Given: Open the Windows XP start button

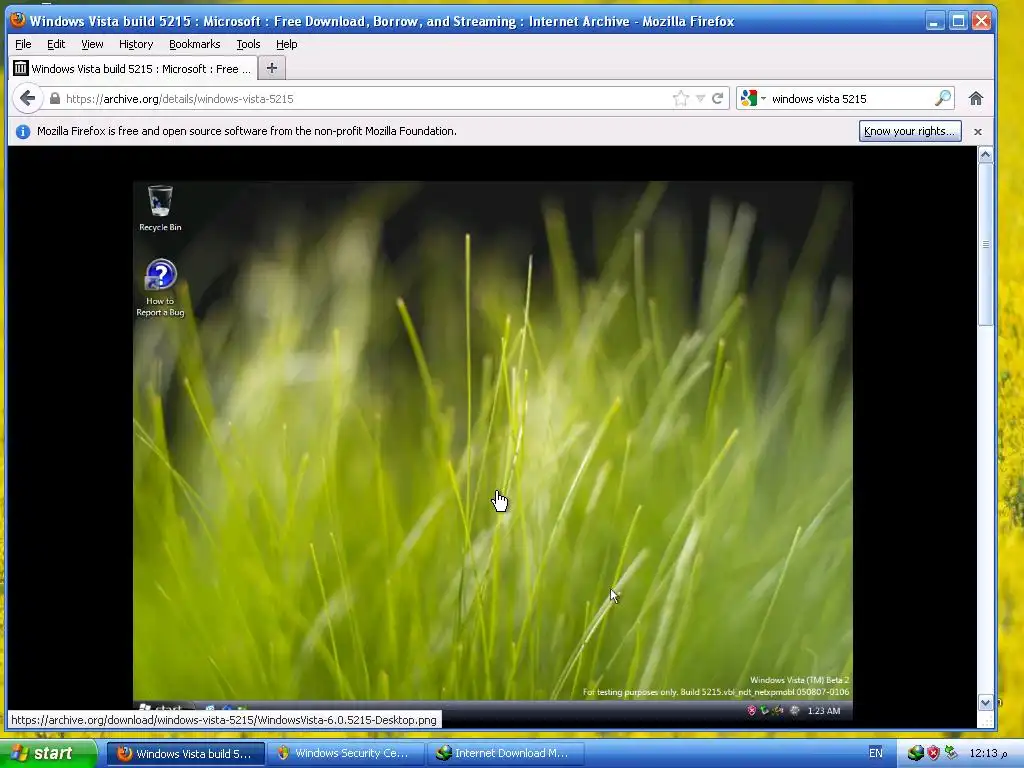Looking at the screenshot, I should coord(47,753).
